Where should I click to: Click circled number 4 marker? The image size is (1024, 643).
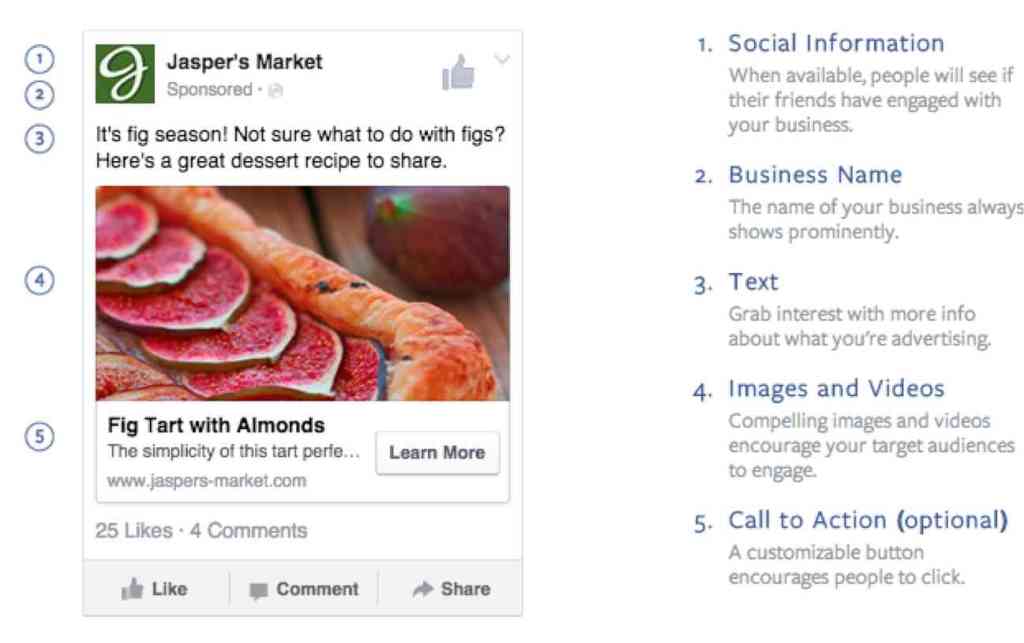(39, 281)
